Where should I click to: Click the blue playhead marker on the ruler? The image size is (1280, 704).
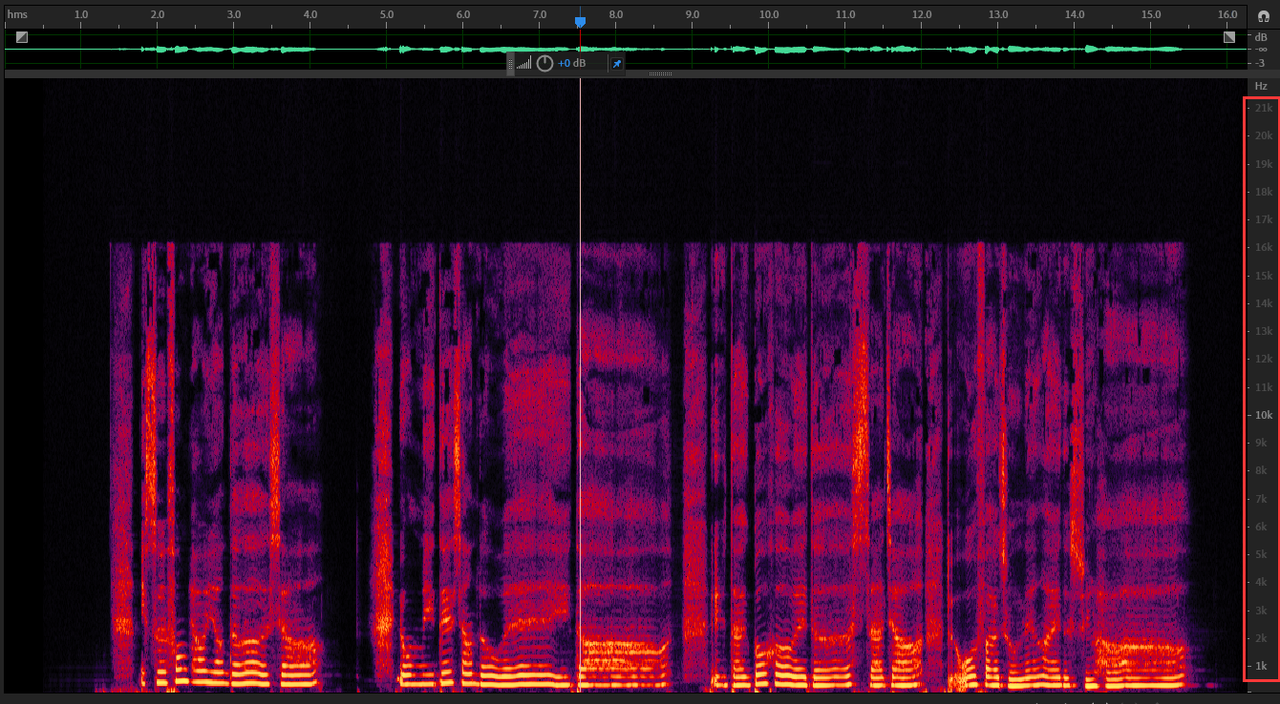coord(580,21)
